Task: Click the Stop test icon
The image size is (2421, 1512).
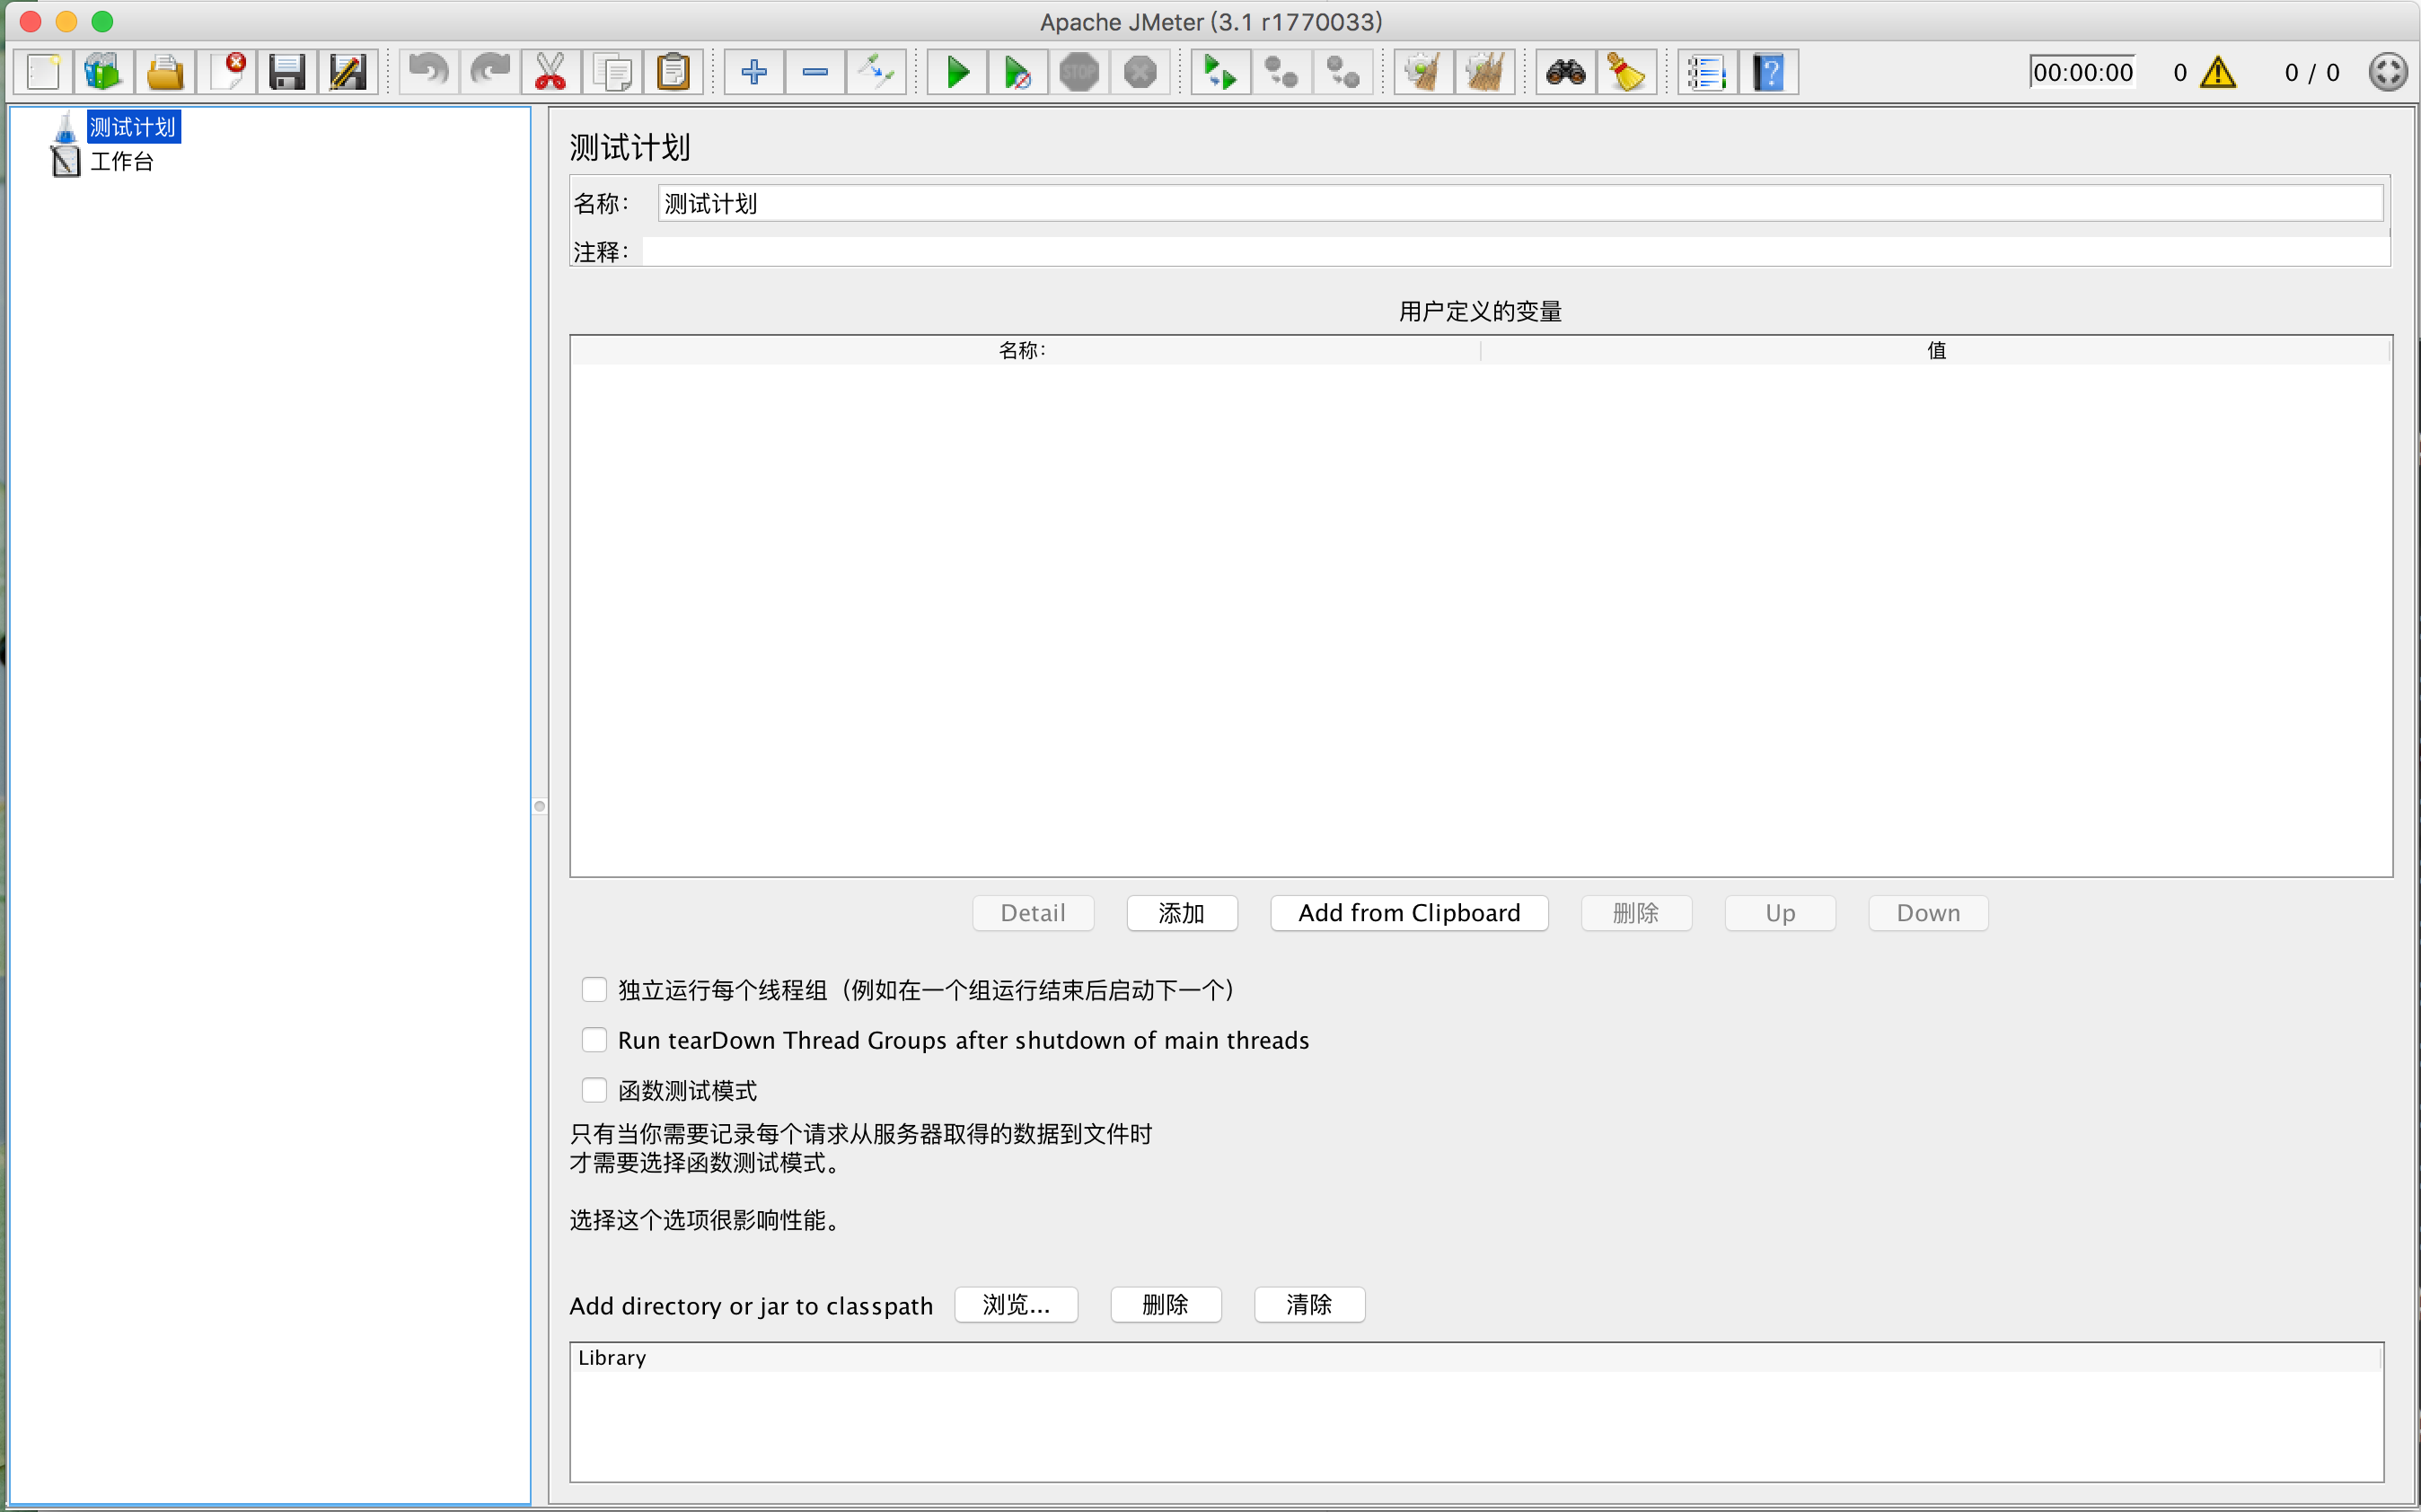Action: 1079,73
